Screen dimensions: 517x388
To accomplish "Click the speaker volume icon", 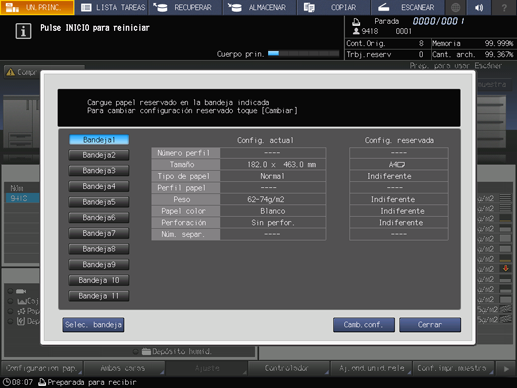I will click(479, 7).
